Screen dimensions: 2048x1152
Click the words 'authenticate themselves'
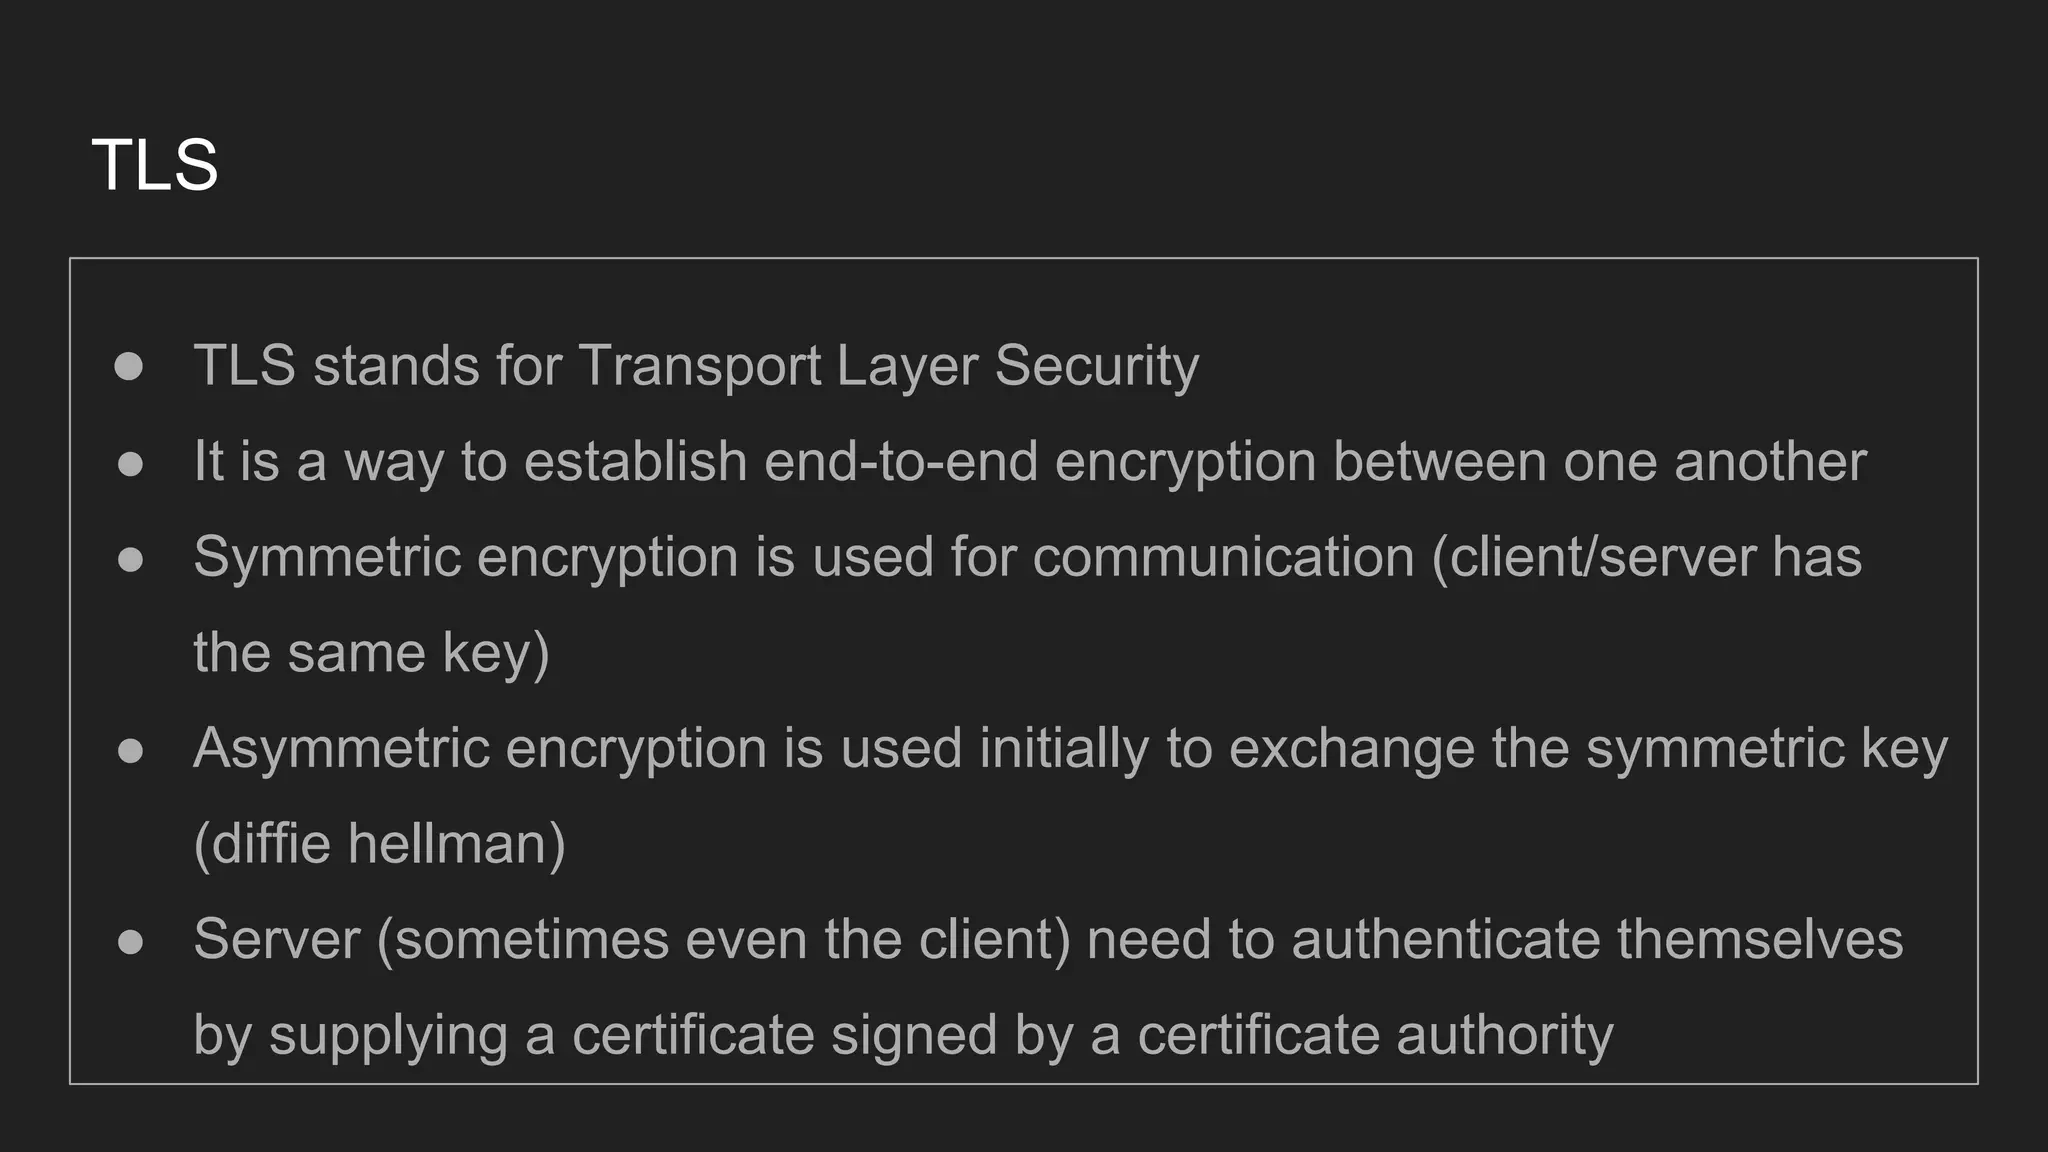(1597, 940)
